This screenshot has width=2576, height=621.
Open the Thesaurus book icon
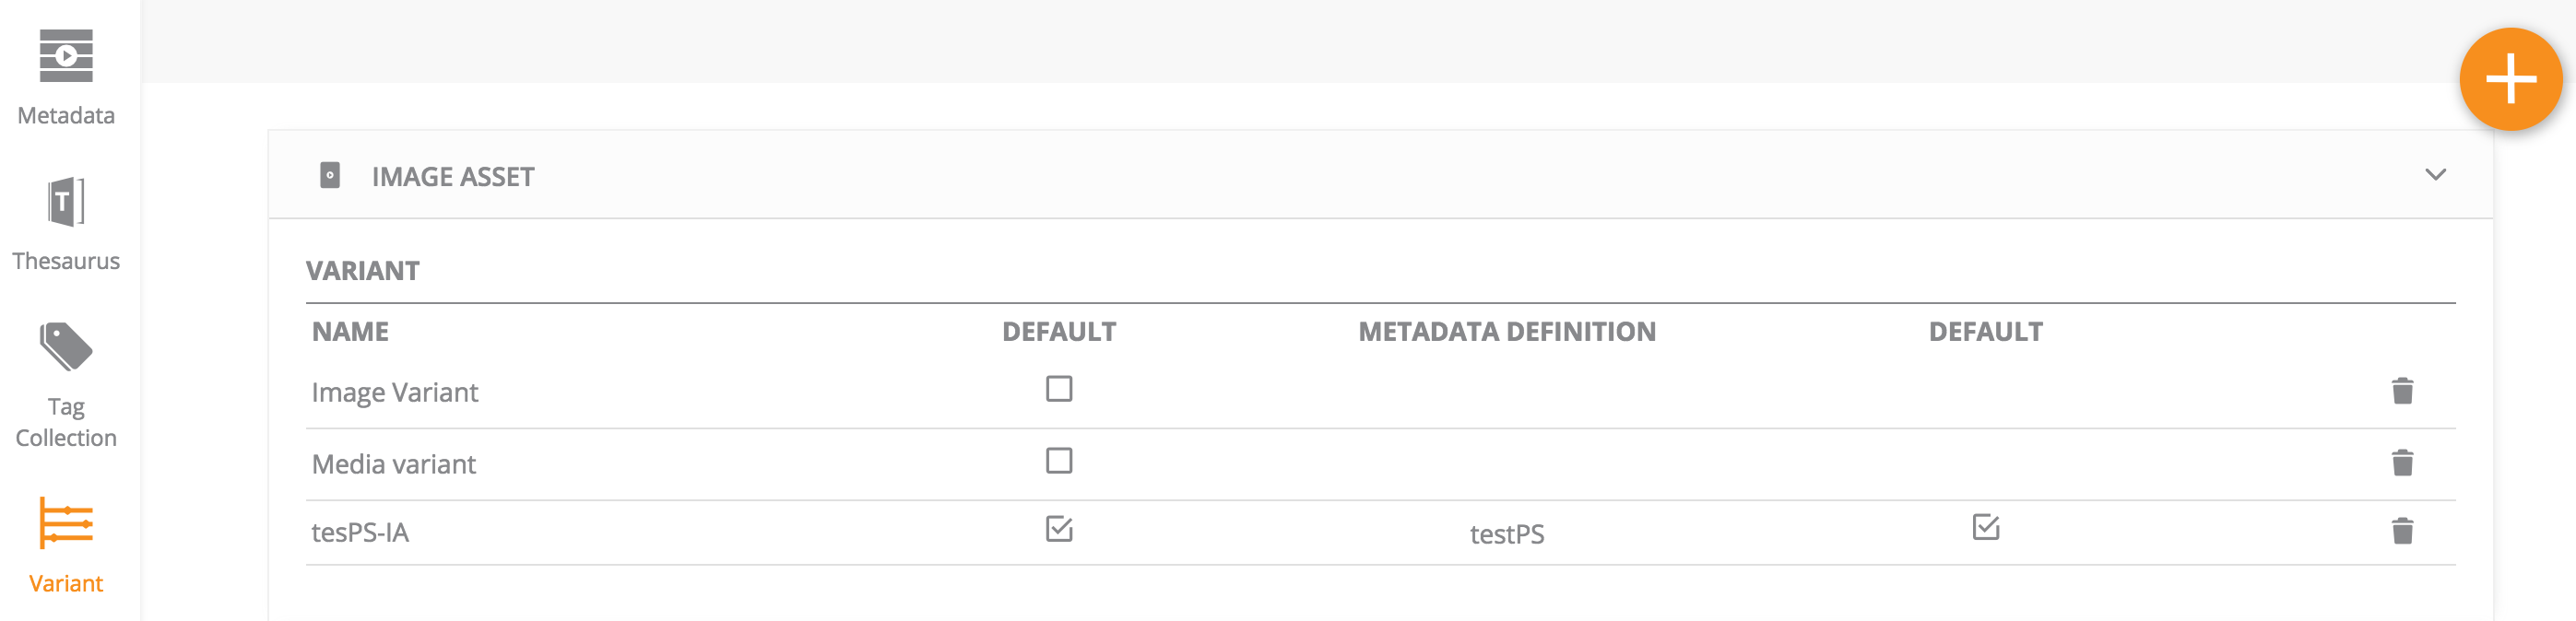(x=66, y=202)
